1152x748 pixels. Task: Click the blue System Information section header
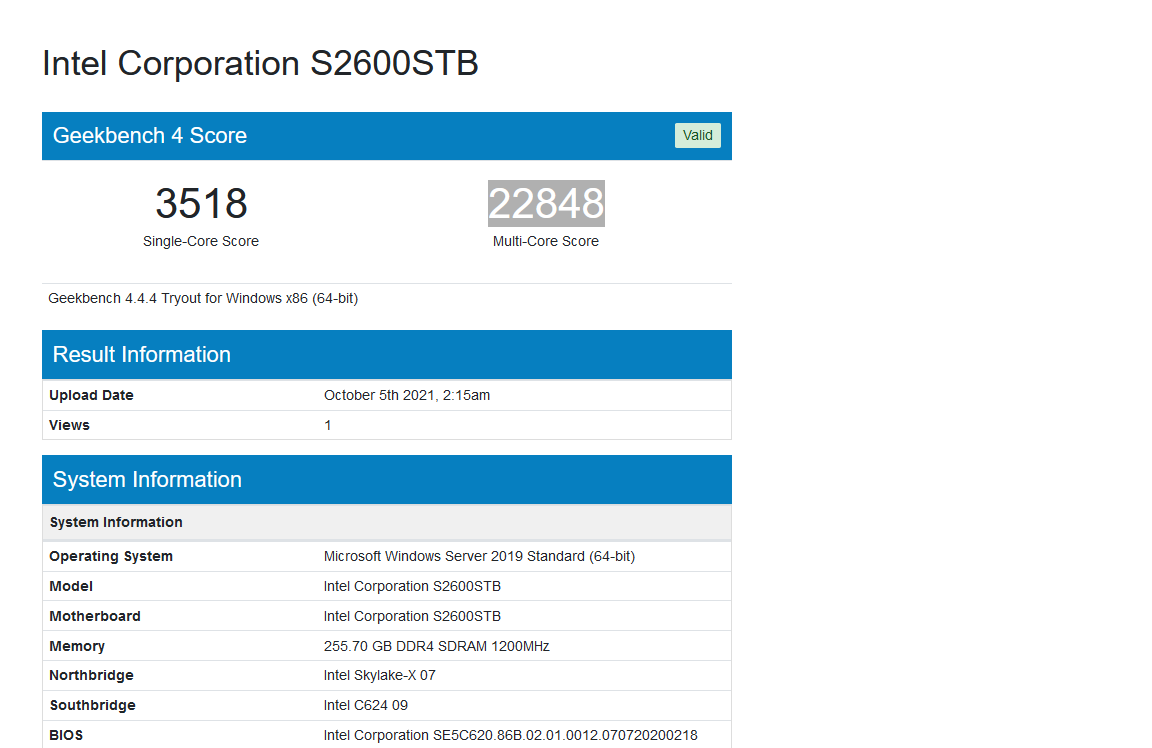386,480
